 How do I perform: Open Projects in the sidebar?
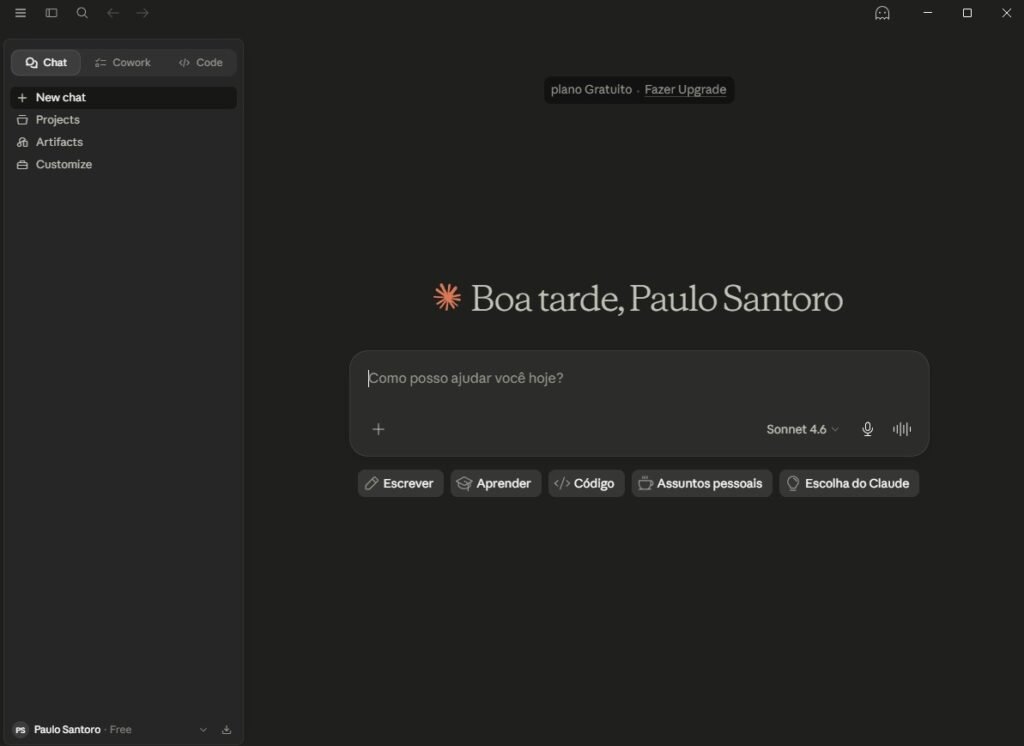(x=123, y=120)
